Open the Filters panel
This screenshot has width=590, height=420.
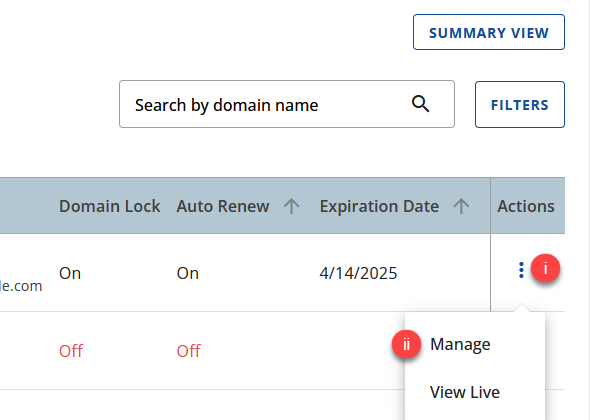(x=520, y=105)
